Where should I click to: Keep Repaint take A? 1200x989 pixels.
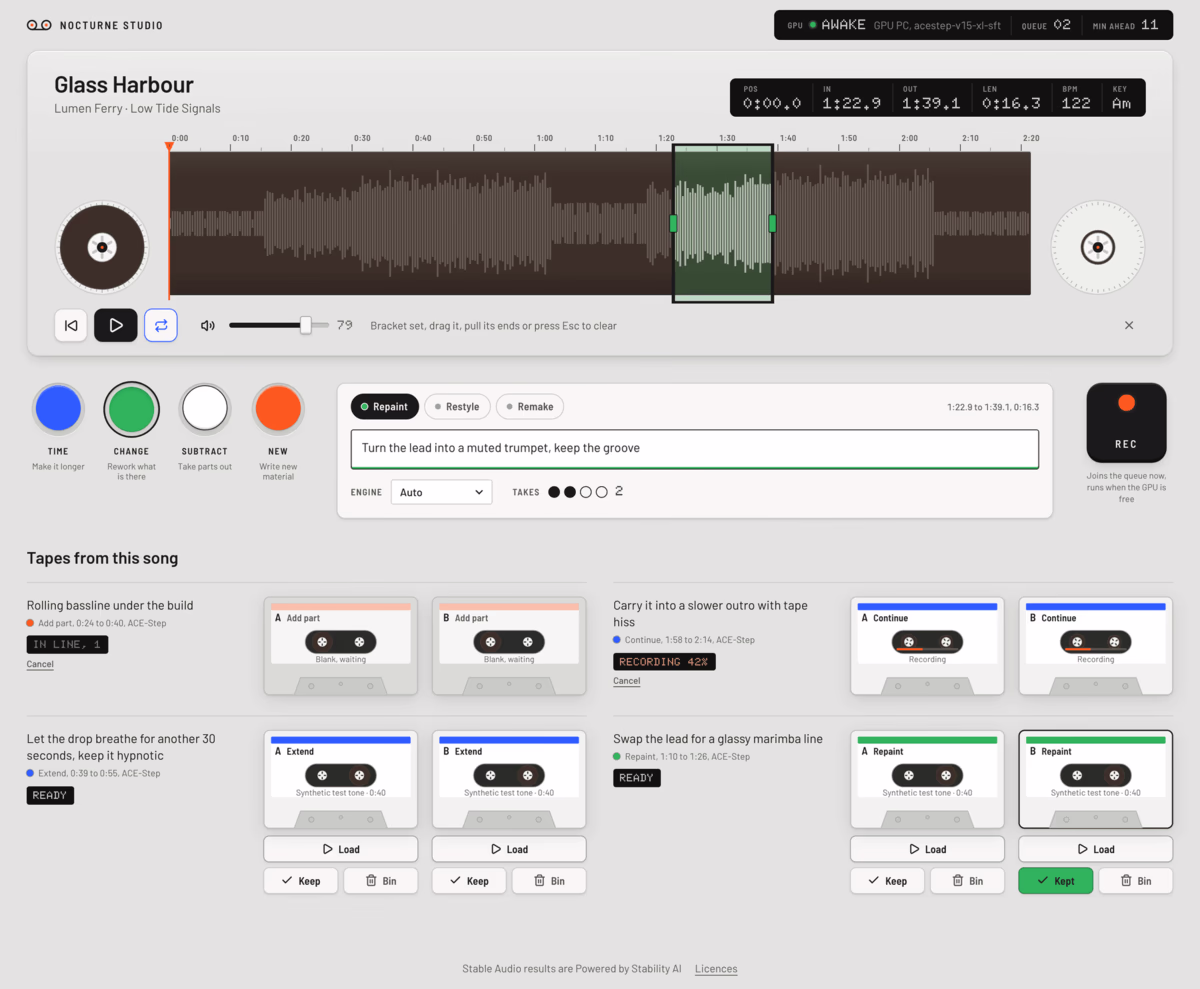pos(887,881)
